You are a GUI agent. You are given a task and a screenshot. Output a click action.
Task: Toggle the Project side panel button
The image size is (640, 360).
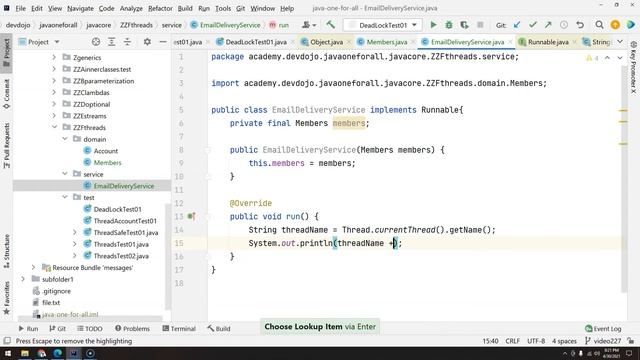[x=7, y=53]
